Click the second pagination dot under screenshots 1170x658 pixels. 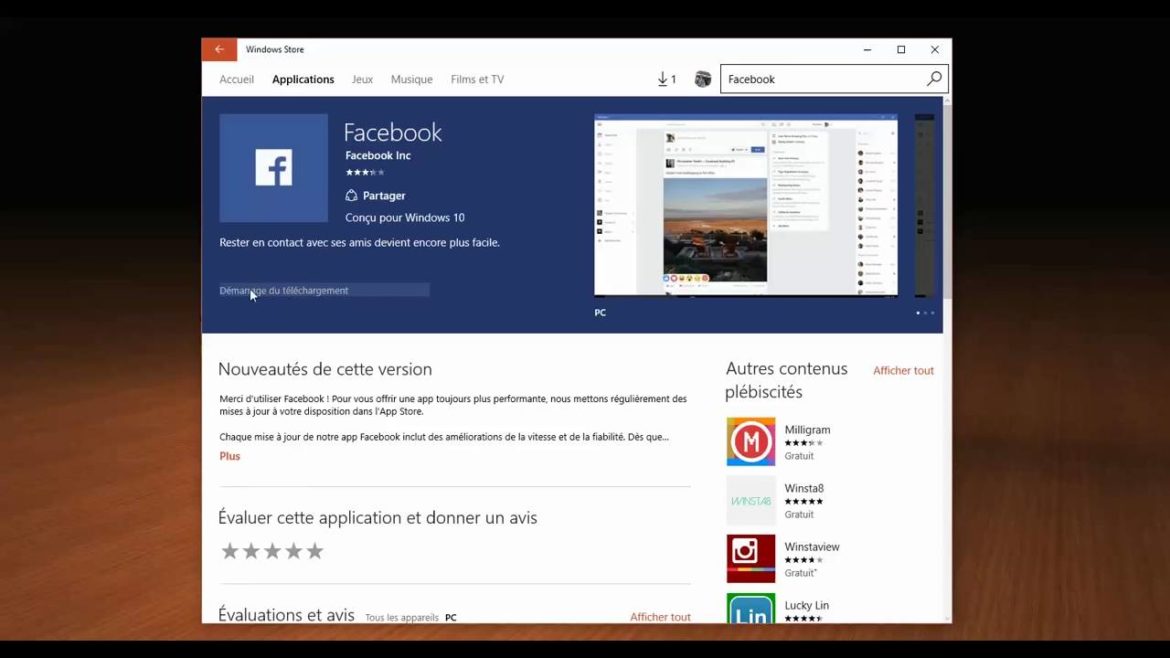point(925,312)
